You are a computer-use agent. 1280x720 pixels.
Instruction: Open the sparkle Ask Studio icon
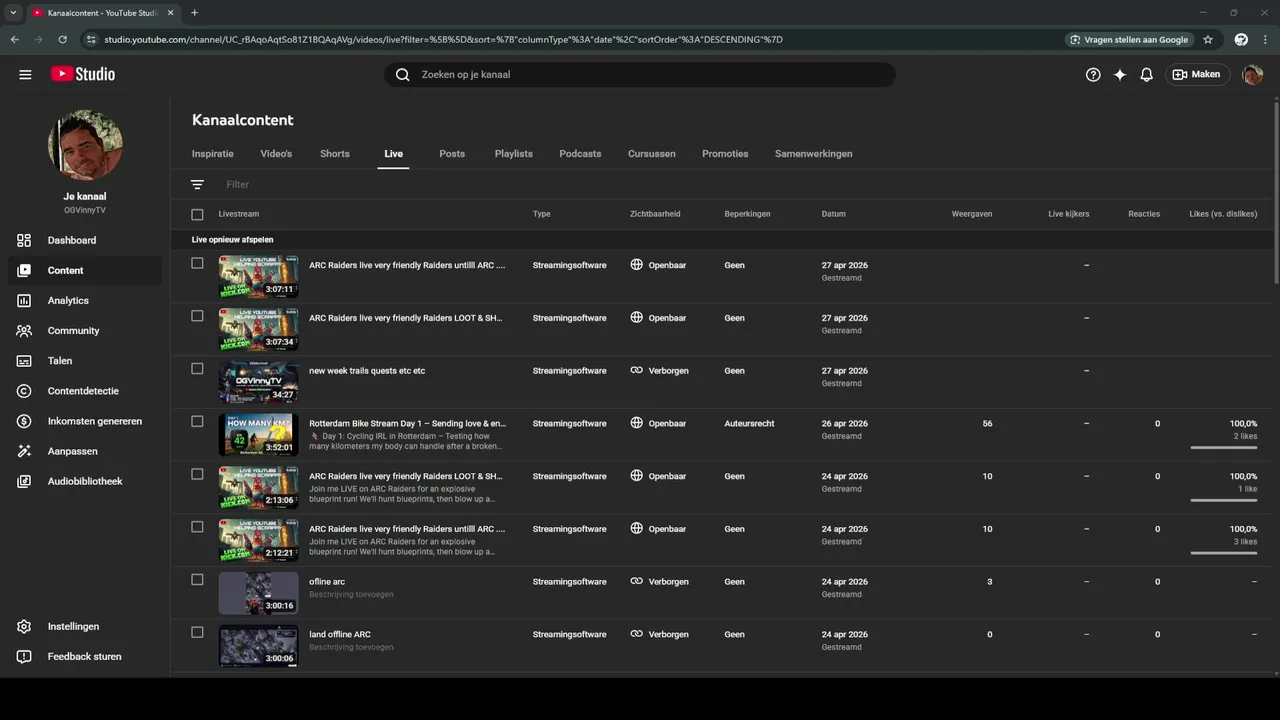(x=1120, y=74)
